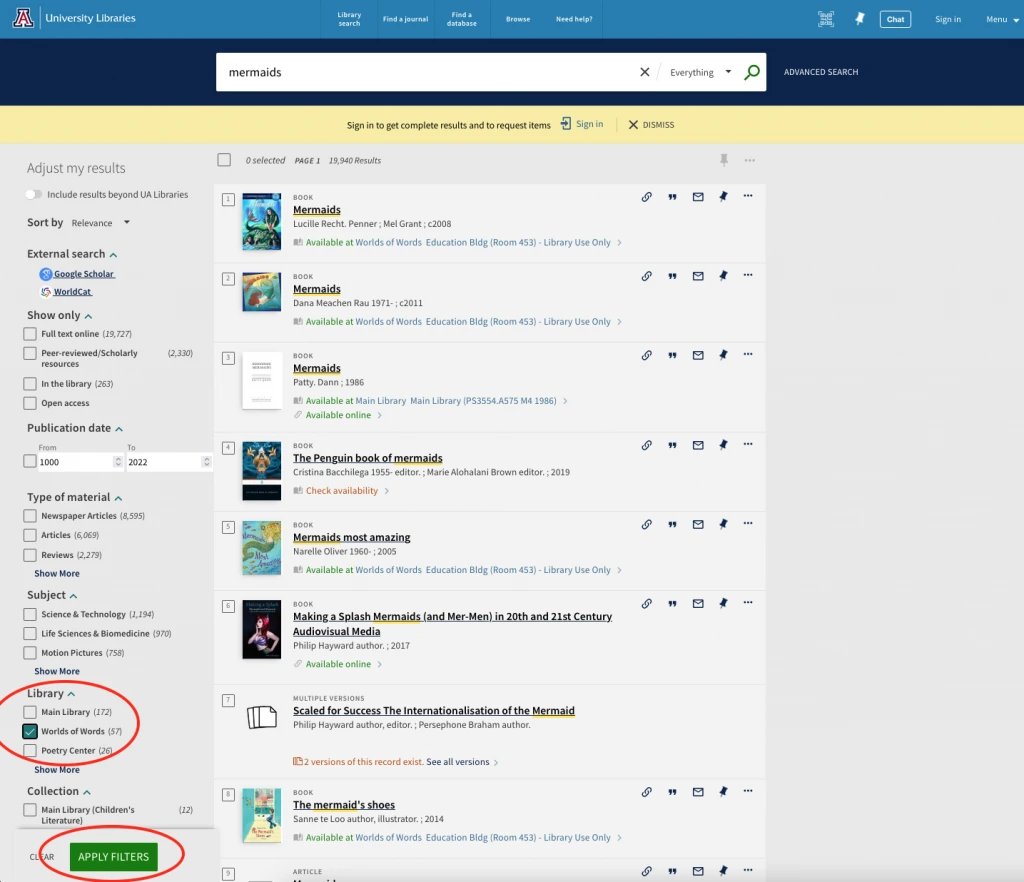Open the QR code scanner icon in header
The width and height of the screenshot is (1024, 882).
click(825, 19)
